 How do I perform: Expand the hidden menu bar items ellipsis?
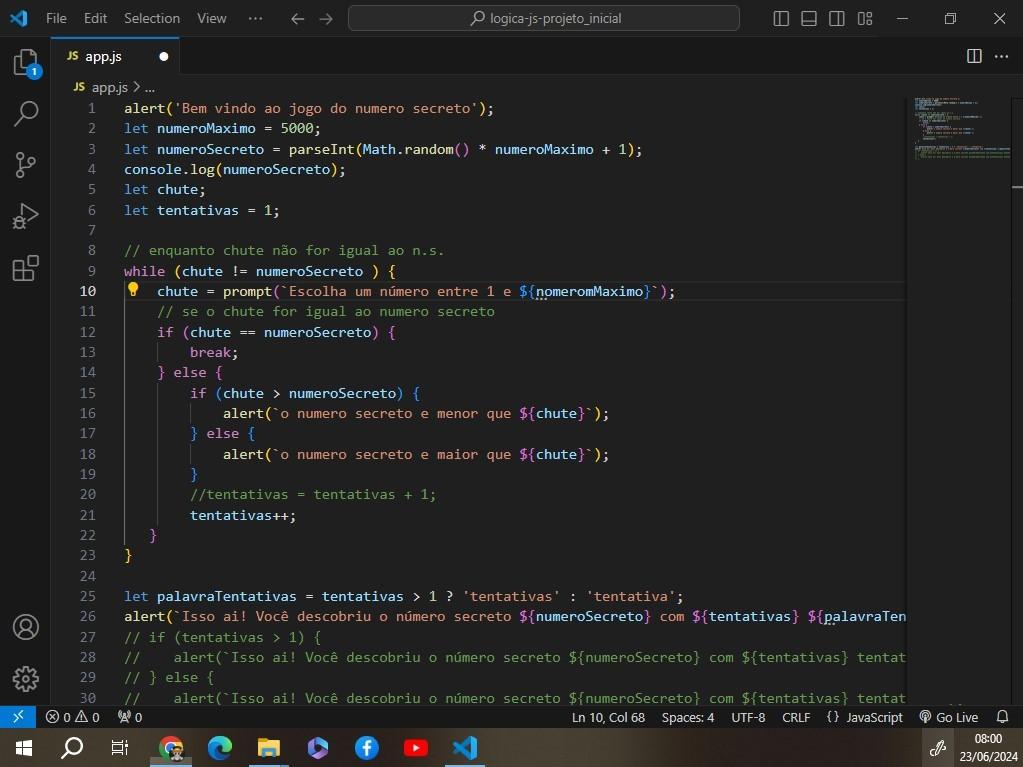click(255, 18)
